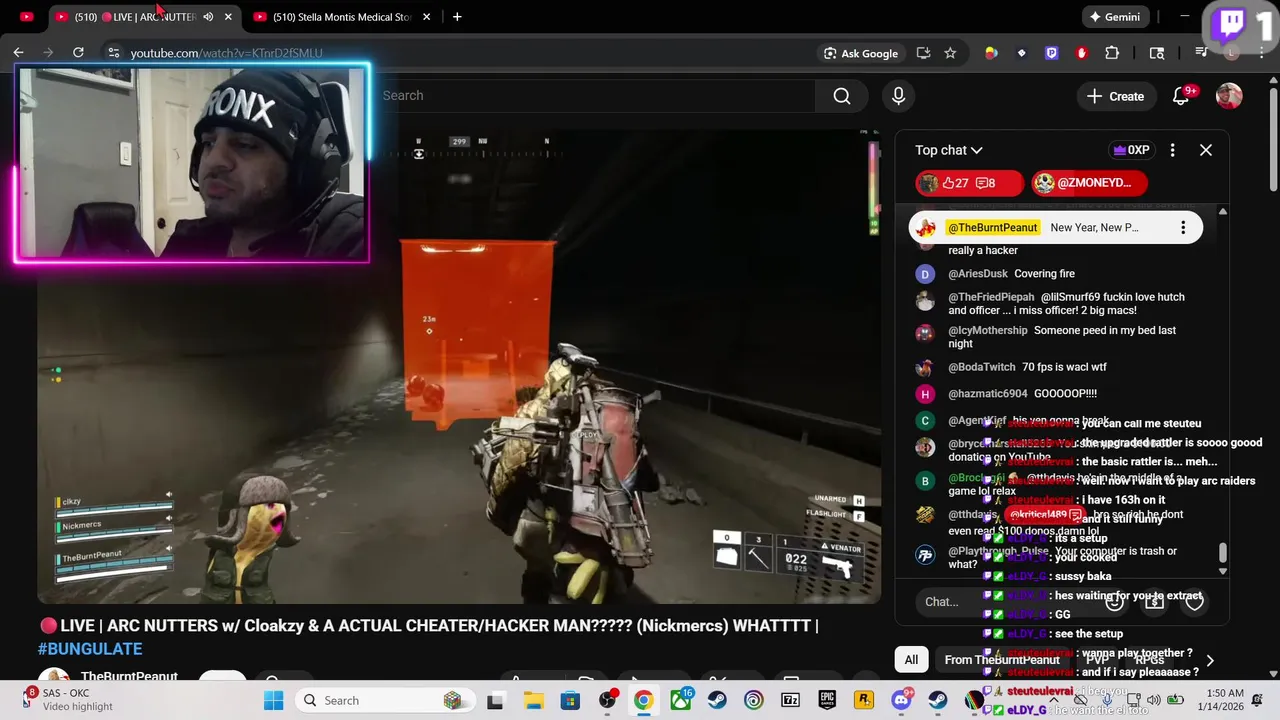Click the install app icon in address bar
Image resolution: width=1280 pixels, height=720 pixels.
(923, 53)
